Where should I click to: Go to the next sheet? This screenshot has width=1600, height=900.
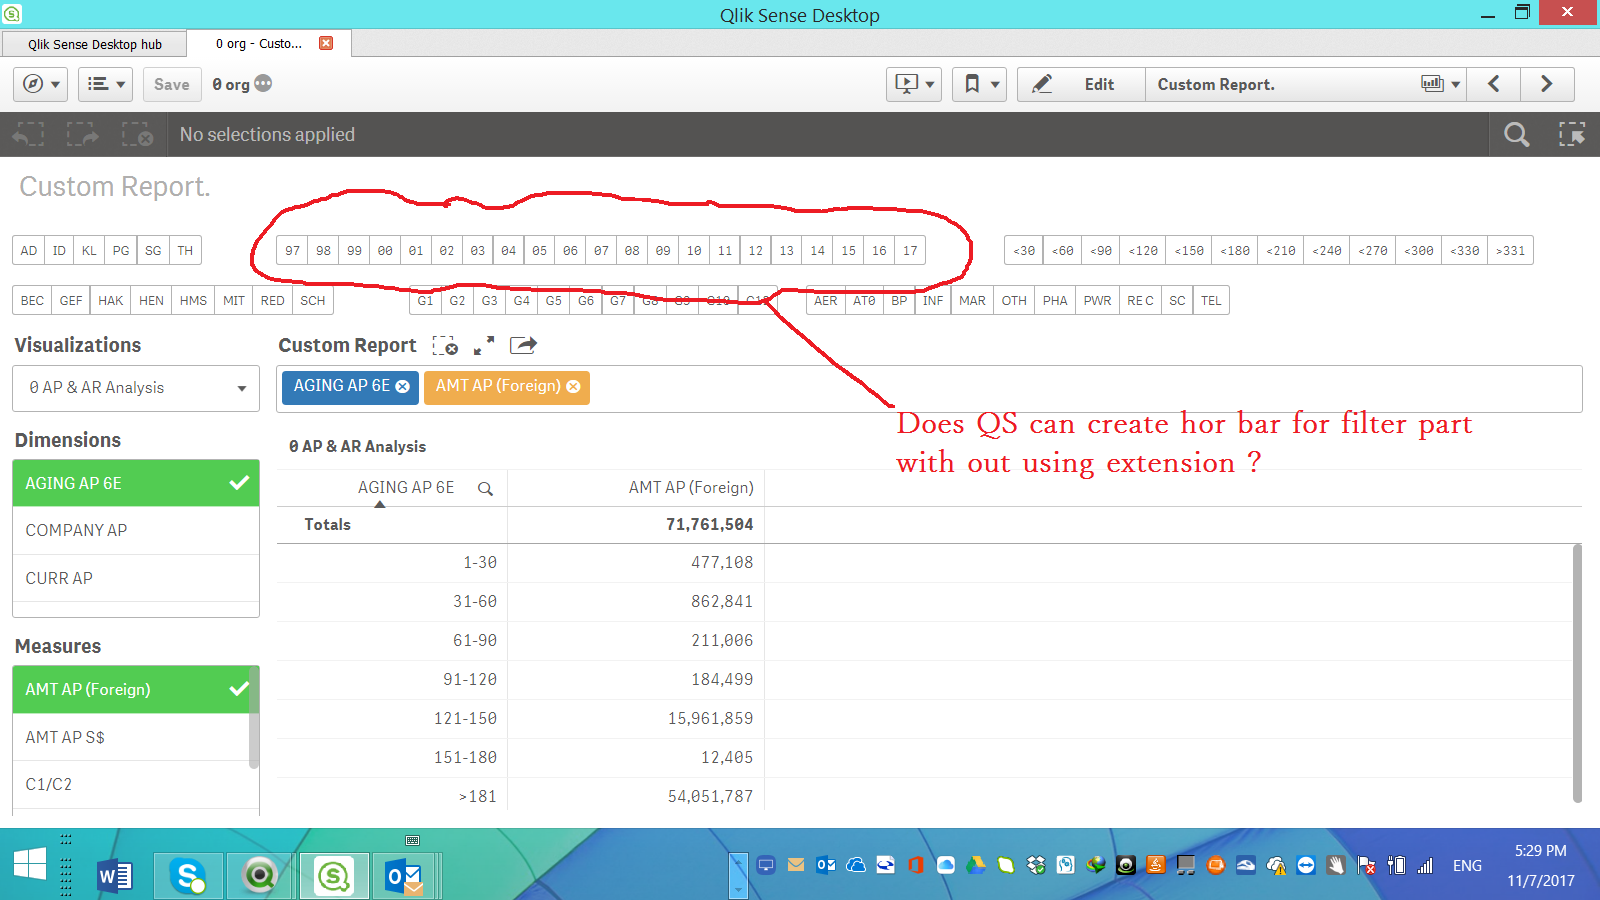tap(1547, 85)
